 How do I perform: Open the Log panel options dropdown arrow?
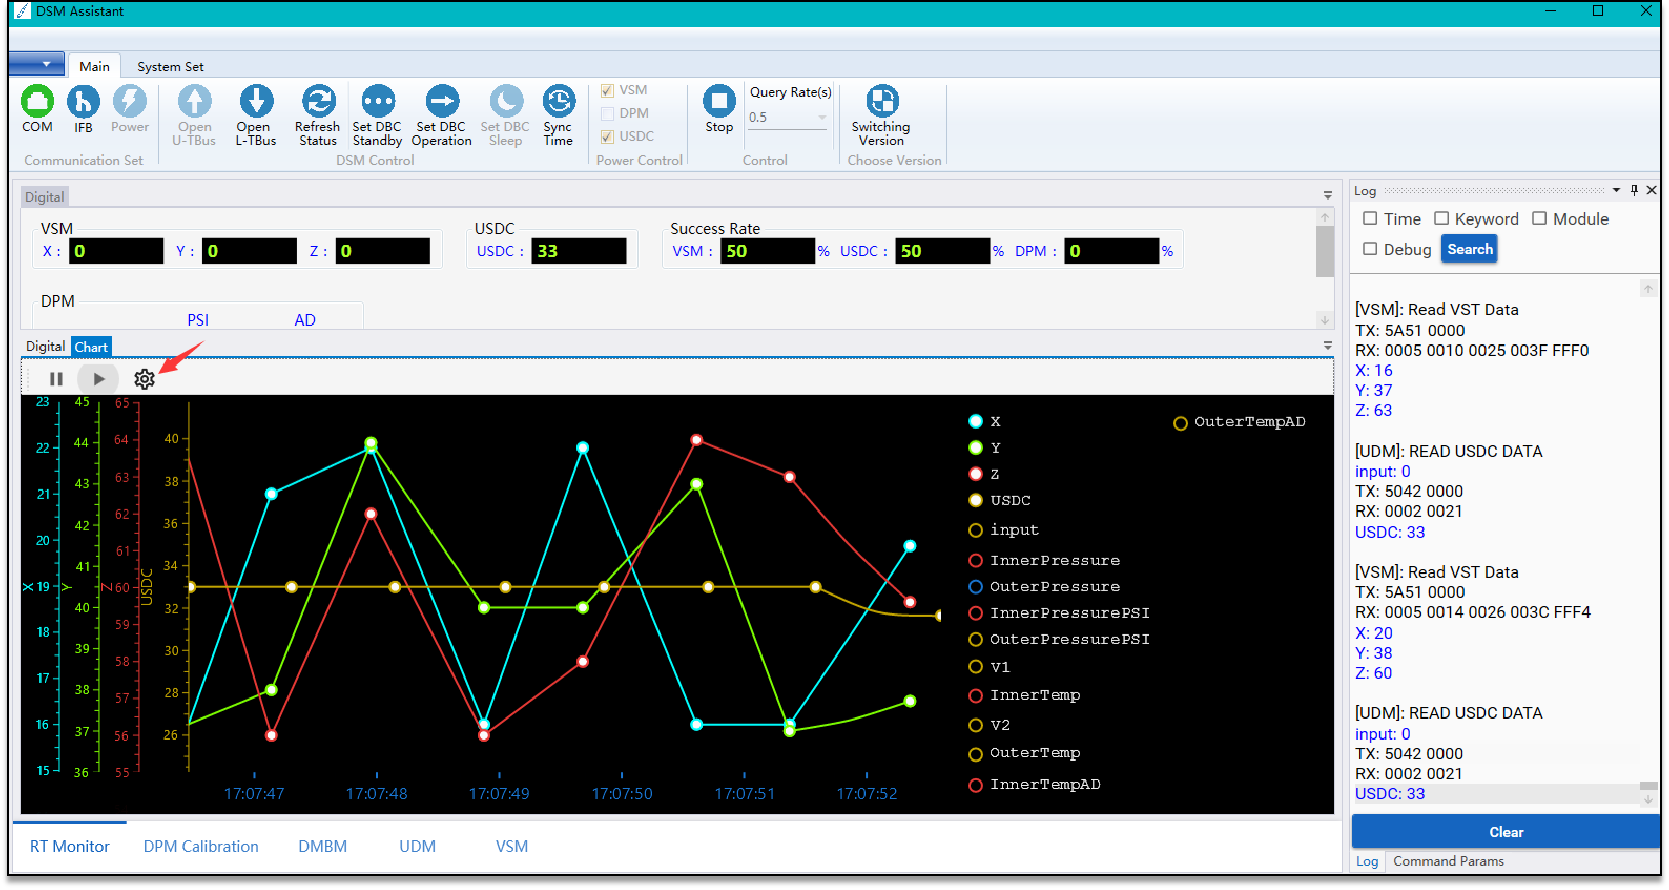pyautogui.click(x=1616, y=190)
